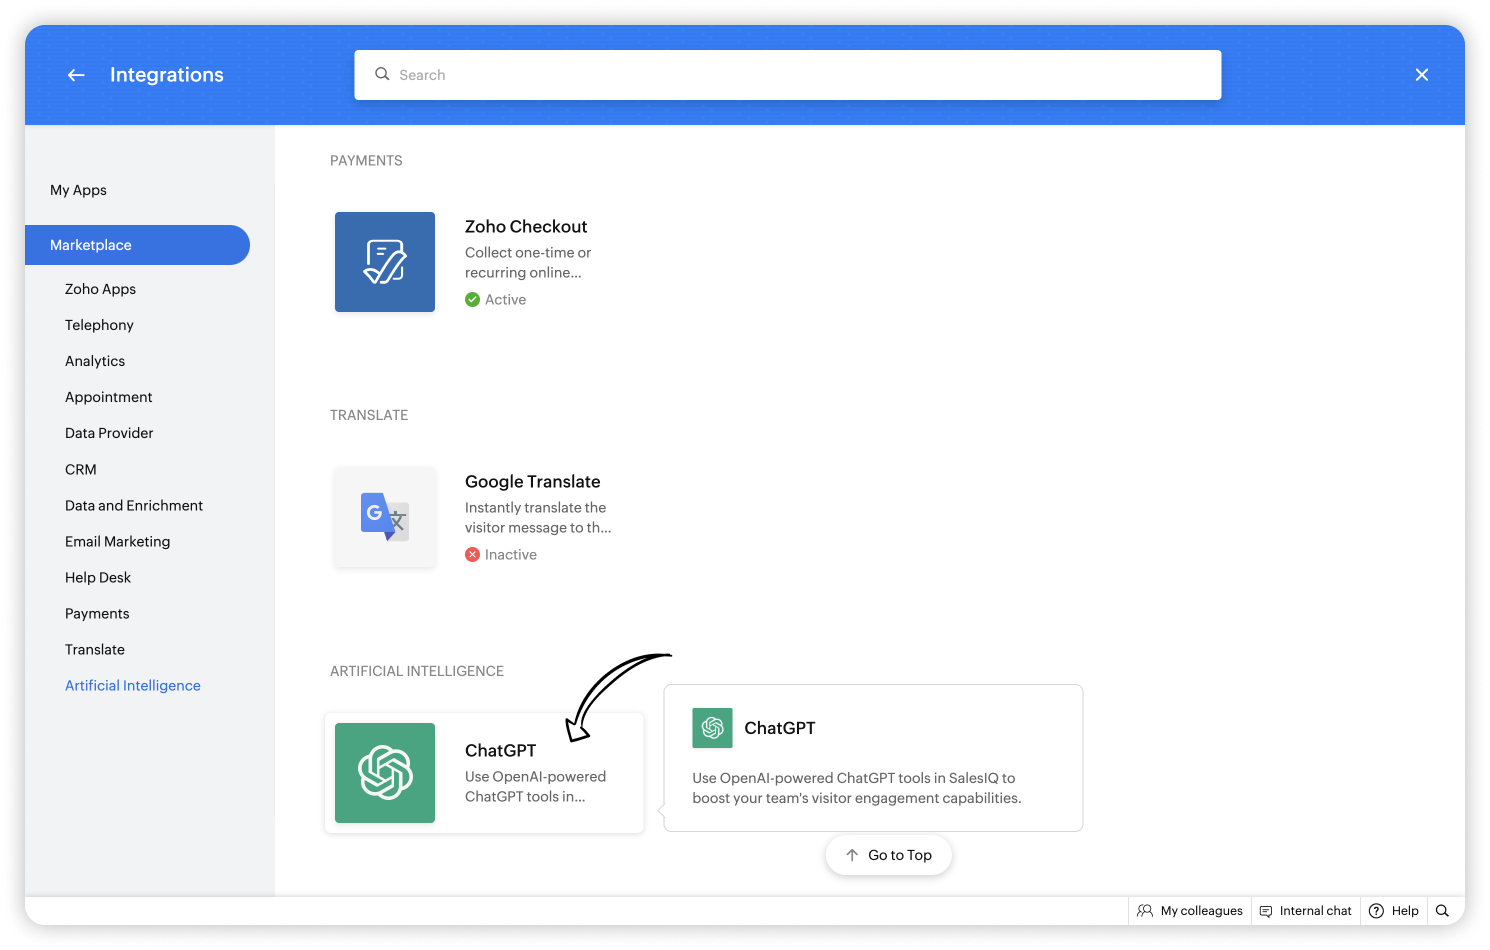Open the Google Translate app icon
The image size is (1490, 950).
point(385,517)
